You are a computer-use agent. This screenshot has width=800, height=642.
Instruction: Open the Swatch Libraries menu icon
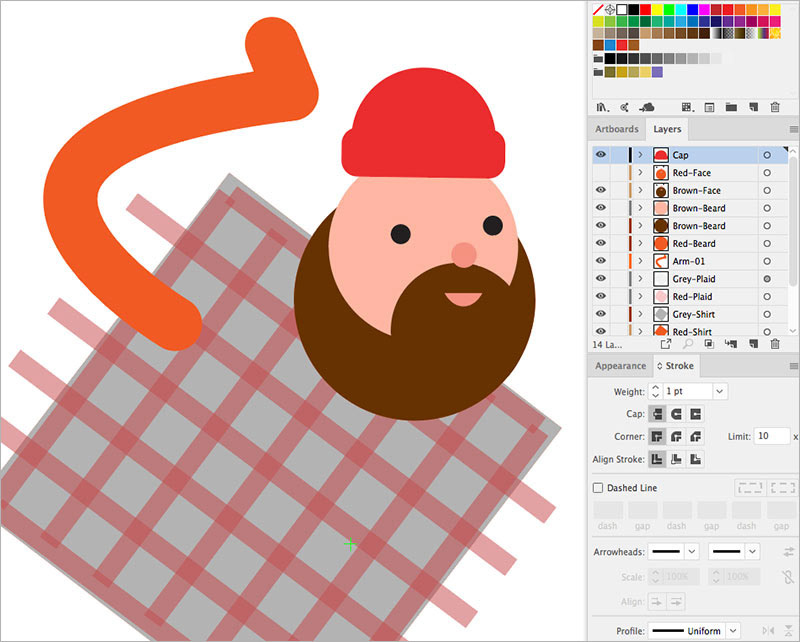pos(603,107)
